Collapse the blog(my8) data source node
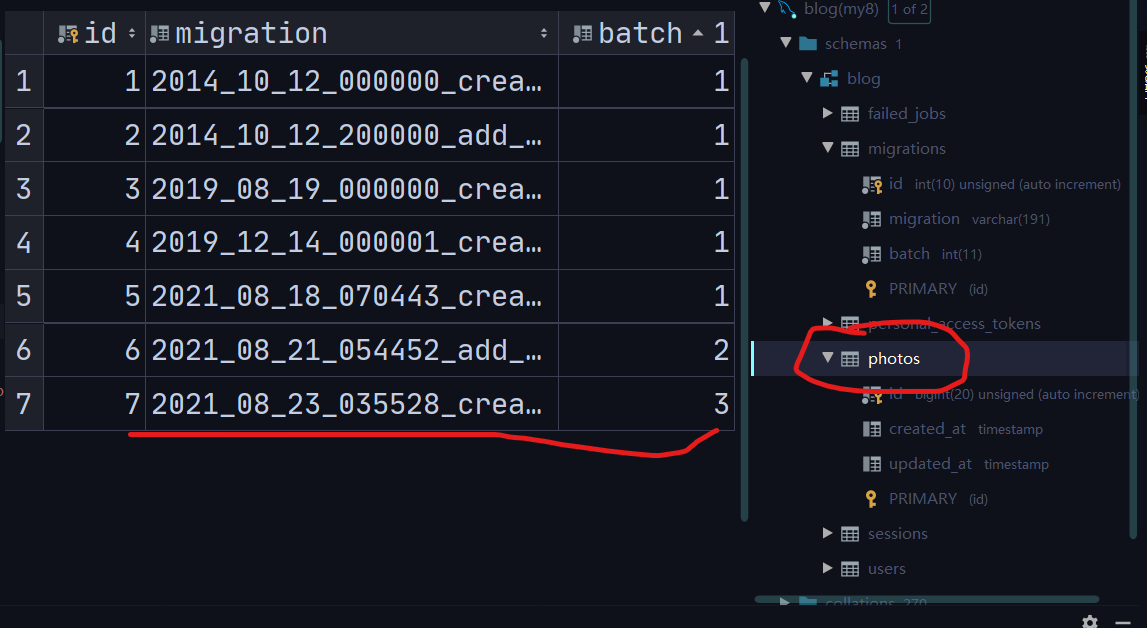1147x628 pixels. point(765,8)
